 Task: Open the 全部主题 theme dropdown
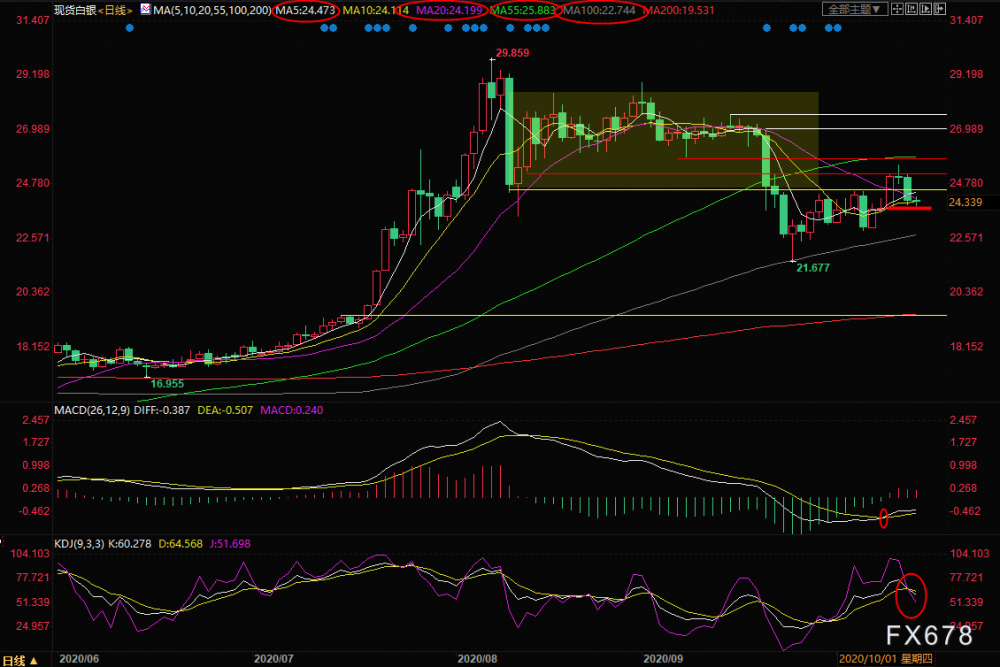click(855, 9)
